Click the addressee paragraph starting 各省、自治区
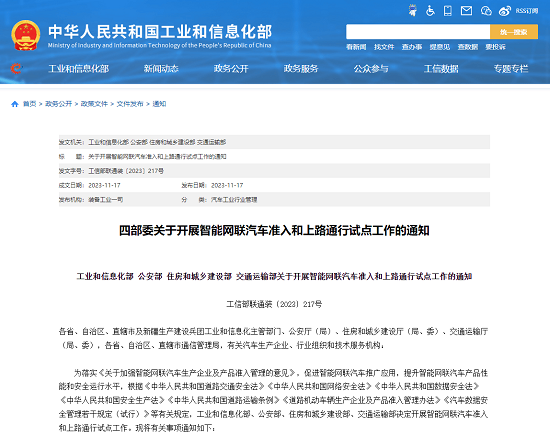The image size is (550, 435). pos(274,338)
